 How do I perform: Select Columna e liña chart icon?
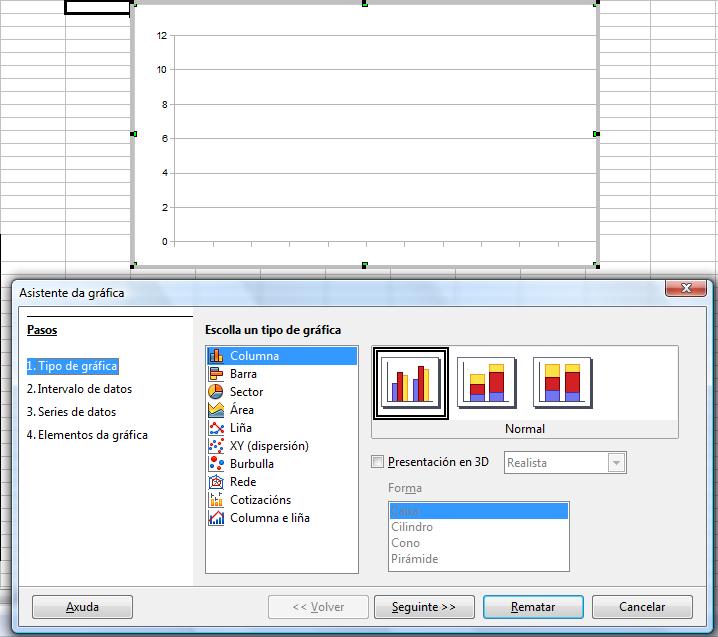(x=216, y=518)
